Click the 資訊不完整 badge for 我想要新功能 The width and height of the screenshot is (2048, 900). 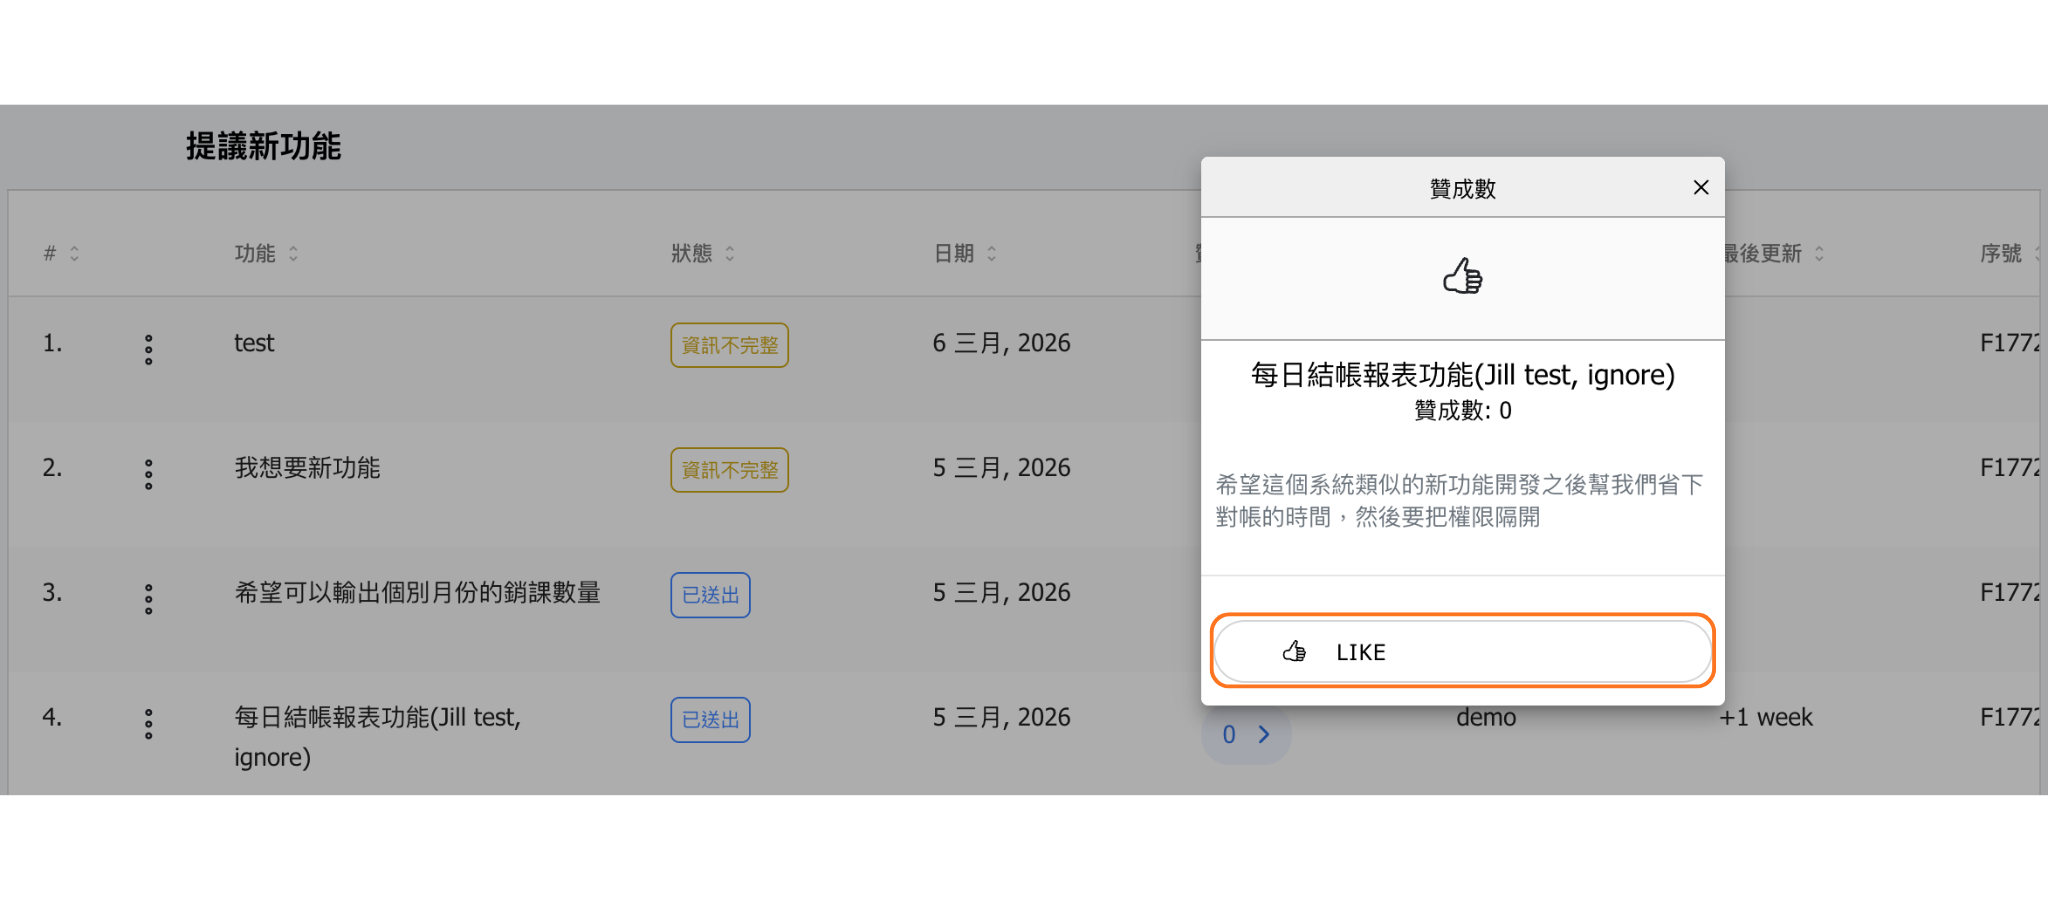(729, 470)
